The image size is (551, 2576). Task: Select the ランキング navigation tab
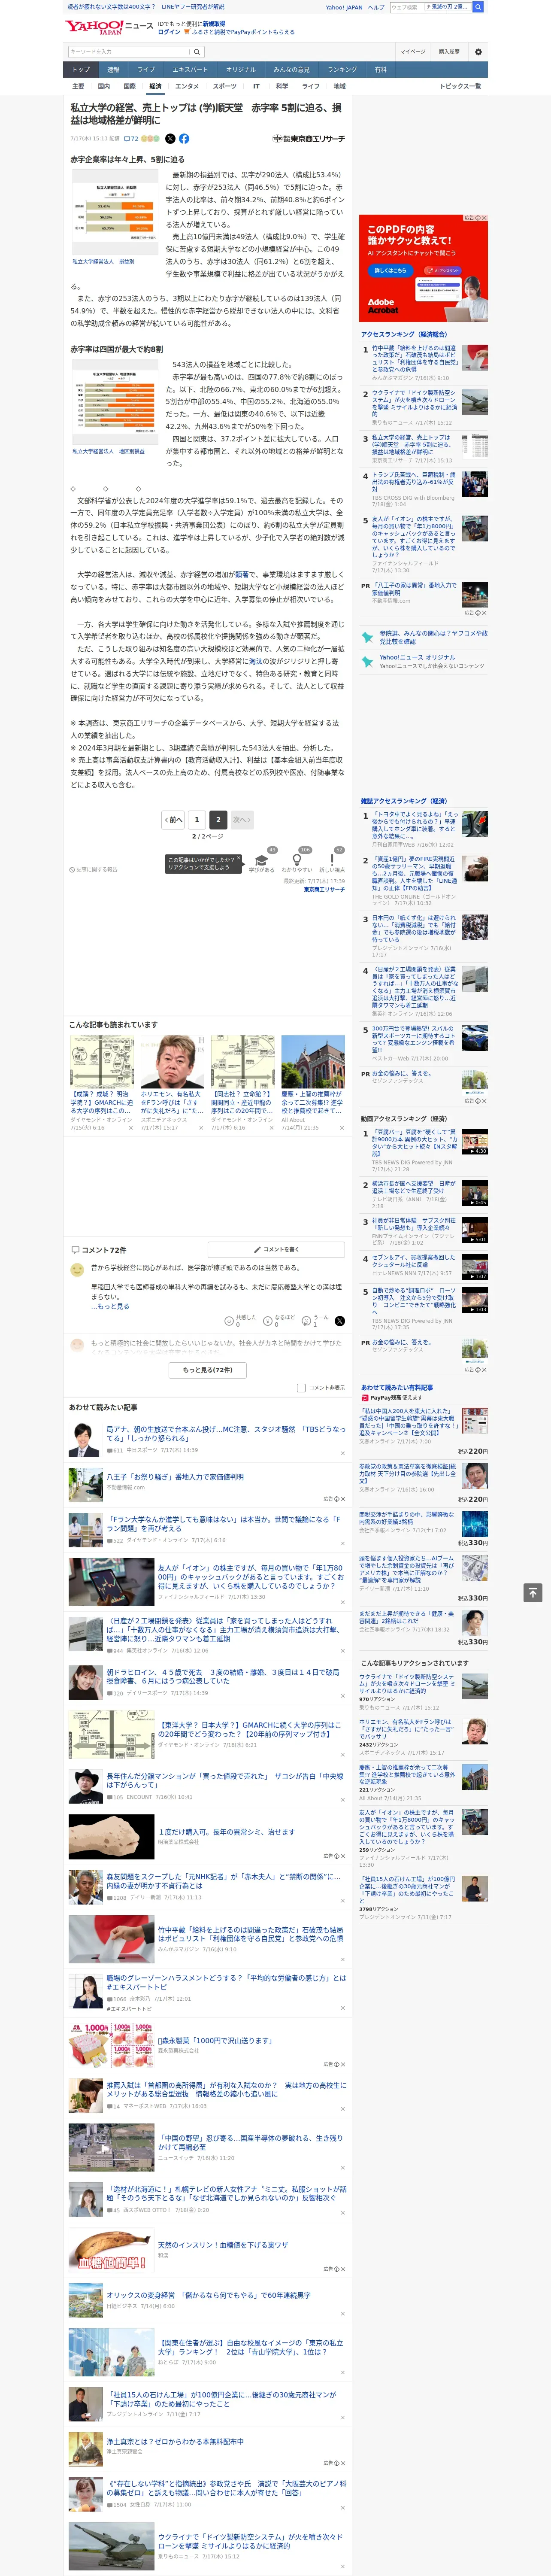(x=342, y=70)
